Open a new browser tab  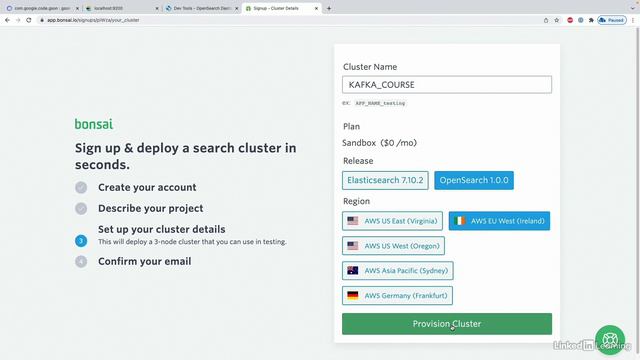click(329, 8)
